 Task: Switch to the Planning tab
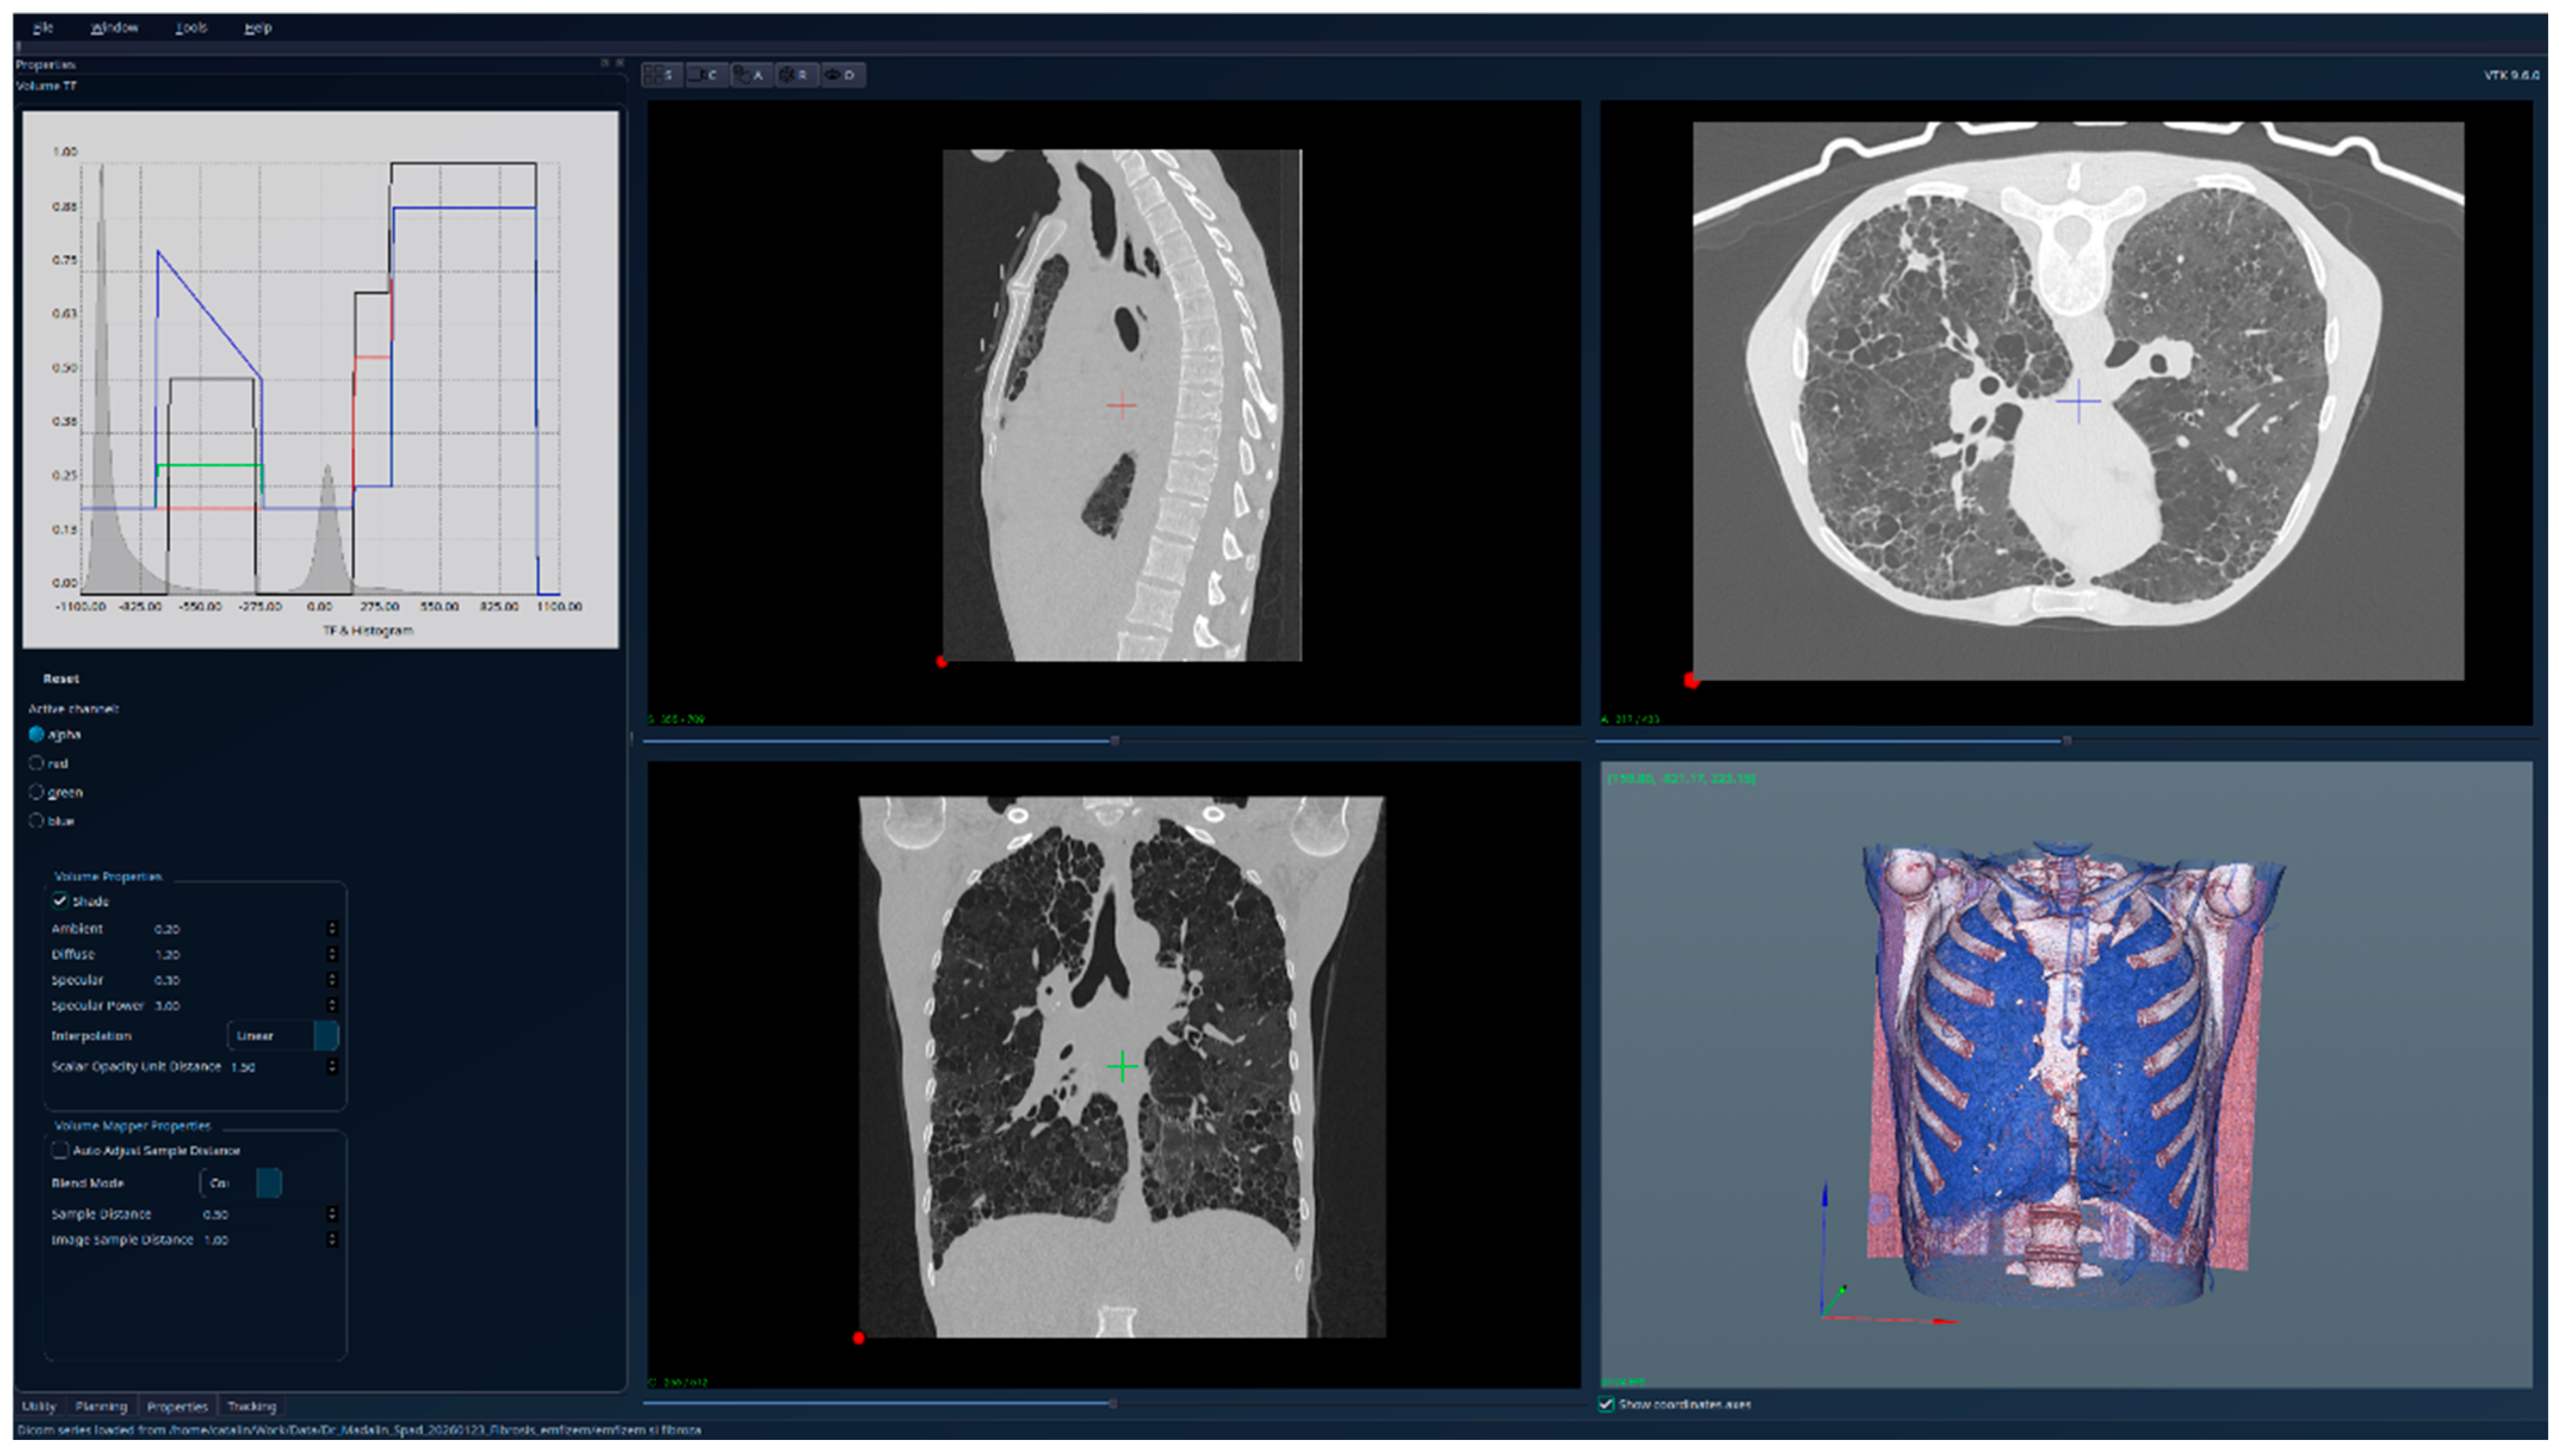[101, 1406]
